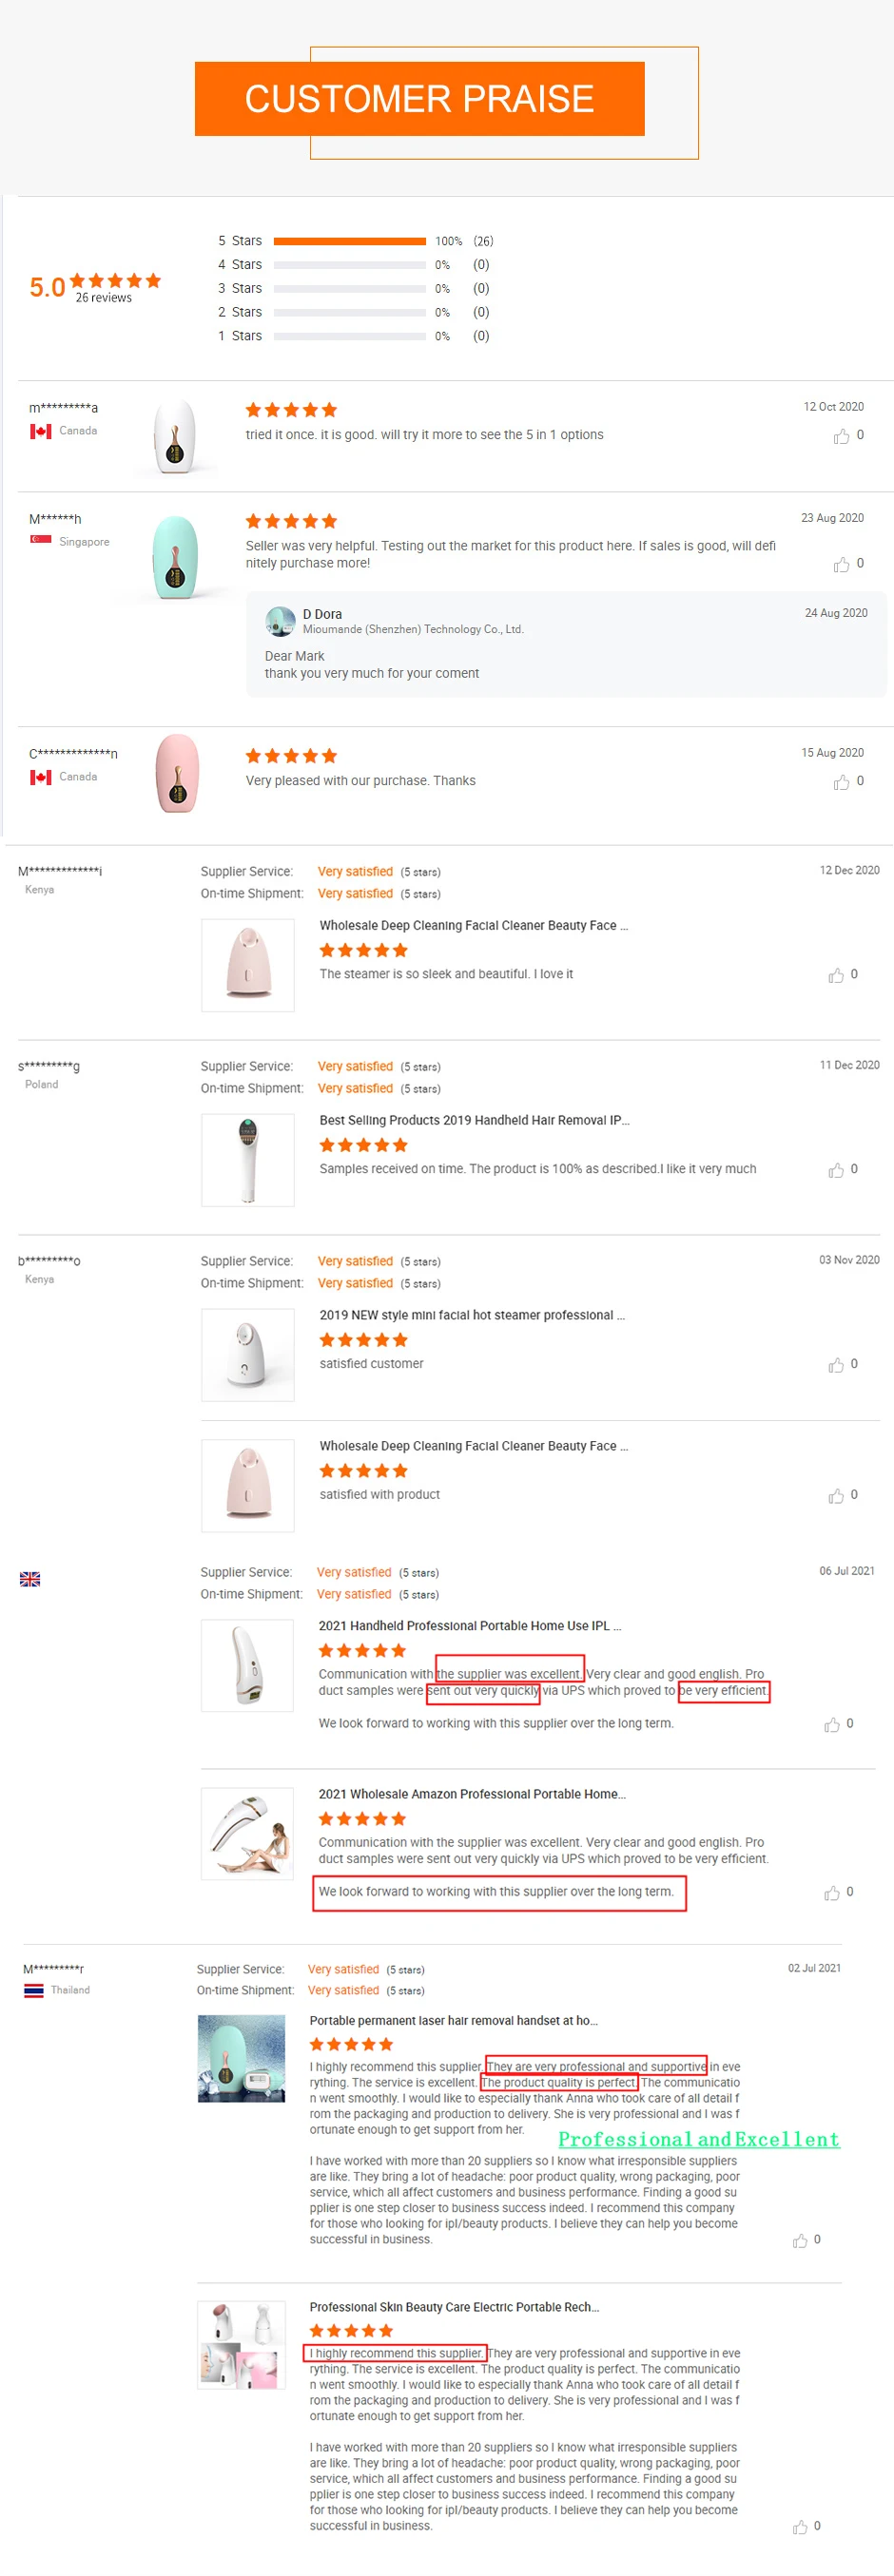
Task: Click thumbs-up on Singapore buyer's review
Action: coord(842,565)
